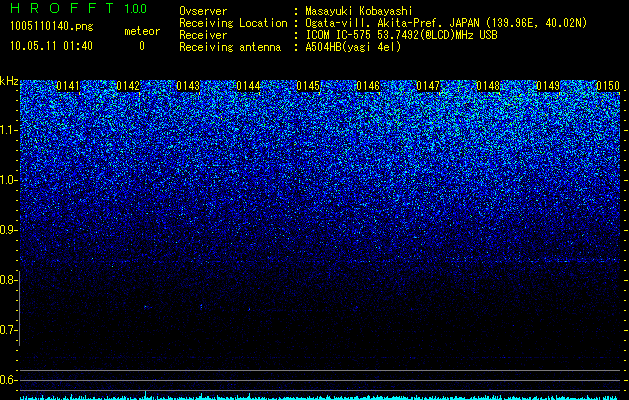Select the 1.0.0 version number
The height and width of the screenshot is (400, 629).
tap(136, 9)
